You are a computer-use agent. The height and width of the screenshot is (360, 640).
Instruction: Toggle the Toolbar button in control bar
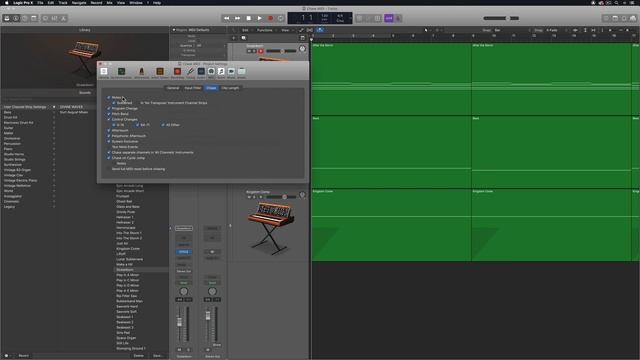(34, 18)
